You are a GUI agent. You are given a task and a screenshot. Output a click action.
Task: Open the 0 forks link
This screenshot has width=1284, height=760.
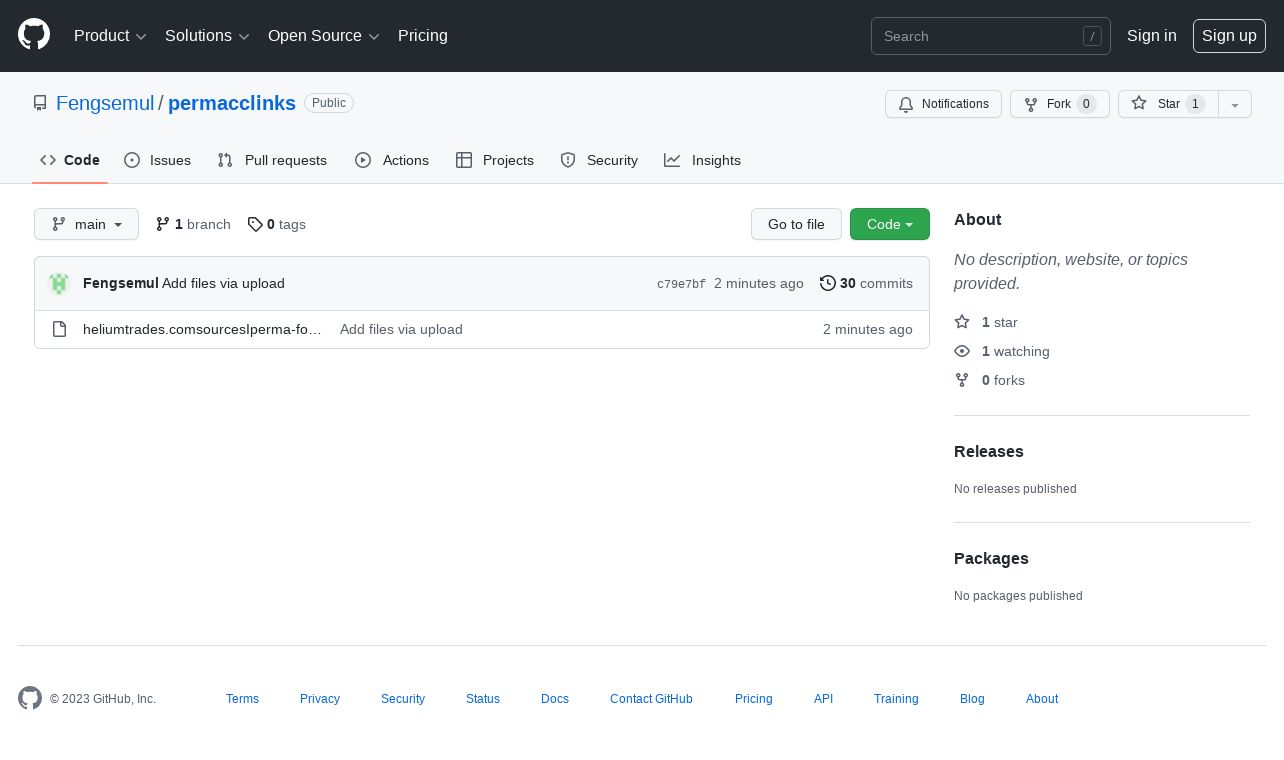[990, 380]
